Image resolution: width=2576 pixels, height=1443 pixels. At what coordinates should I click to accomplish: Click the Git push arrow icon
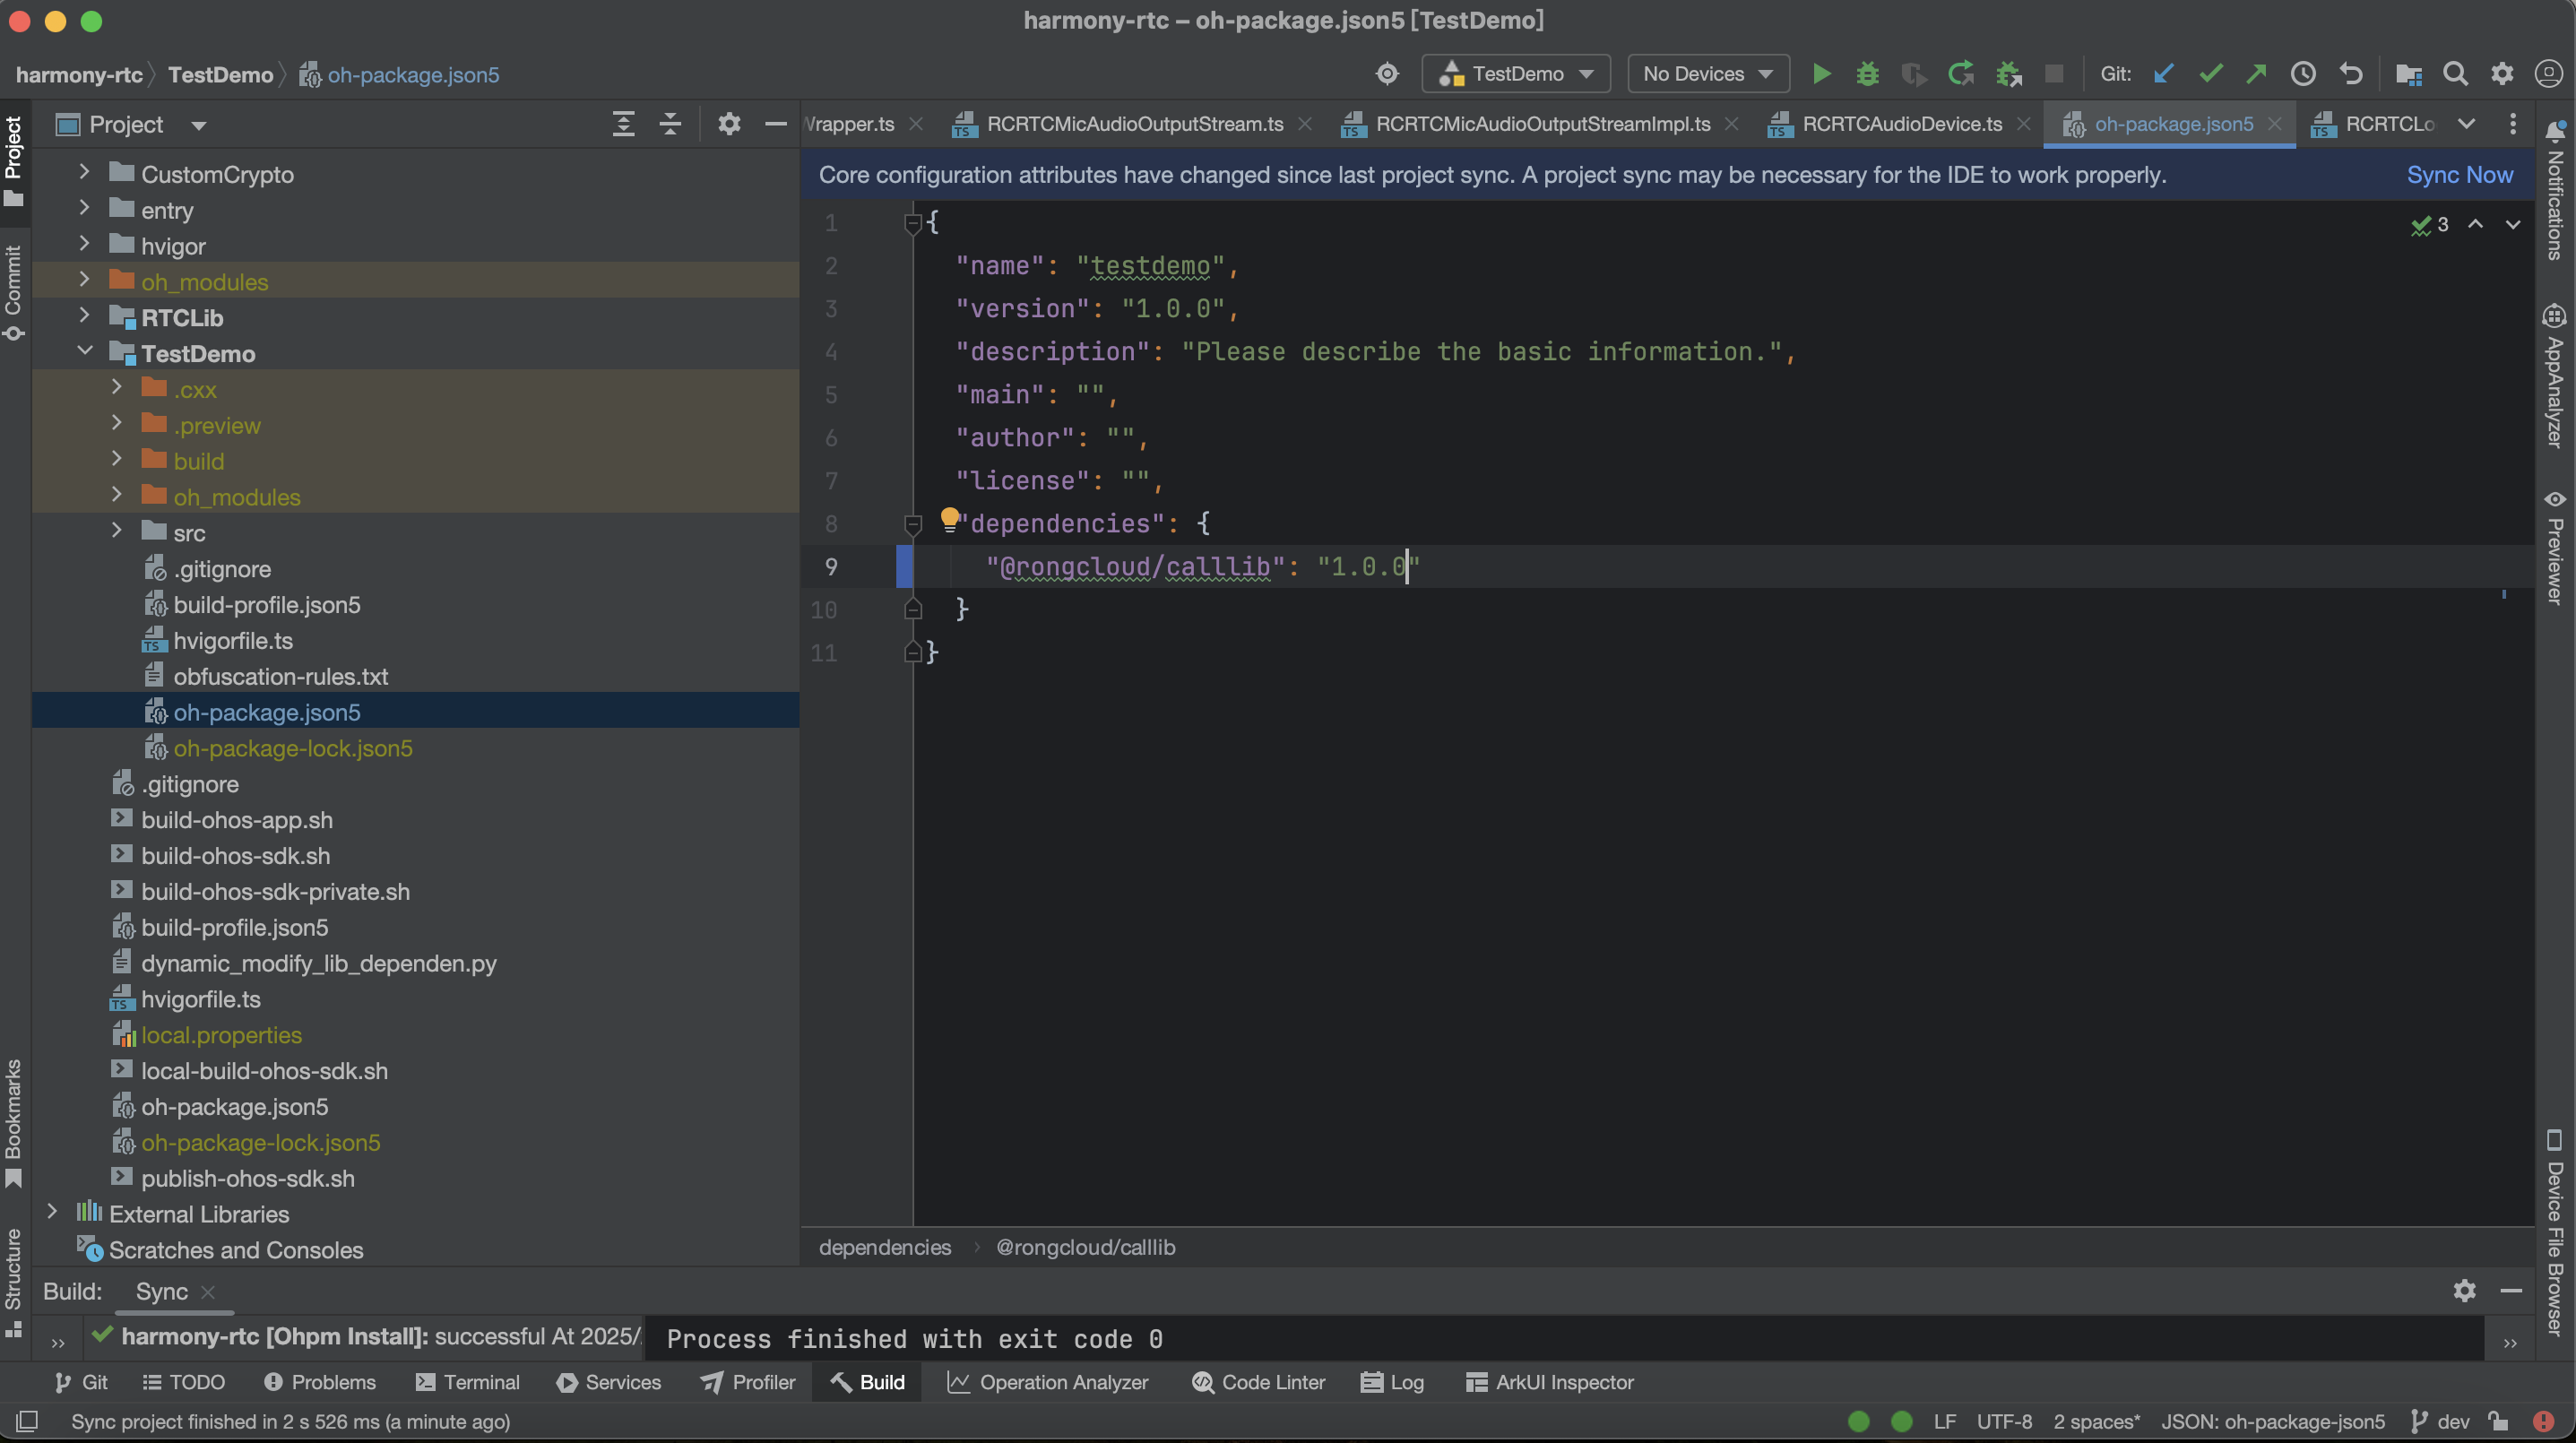pos(2256,74)
